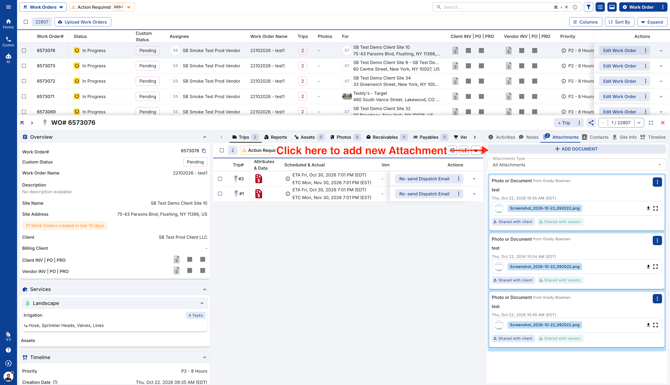Click the ADD DOCUMENT button

[x=577, y=149]
